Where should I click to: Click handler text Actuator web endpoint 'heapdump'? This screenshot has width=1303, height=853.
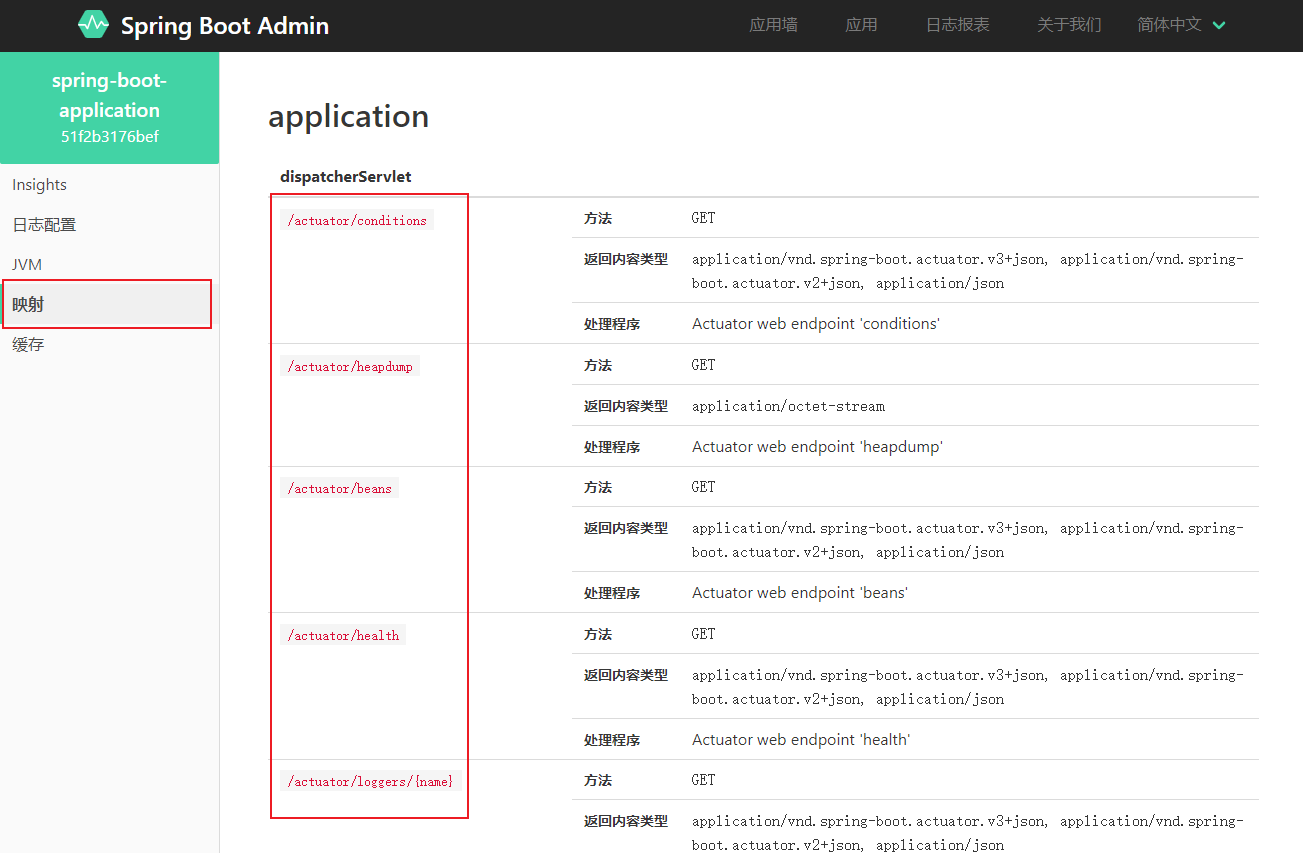point(817,447)
